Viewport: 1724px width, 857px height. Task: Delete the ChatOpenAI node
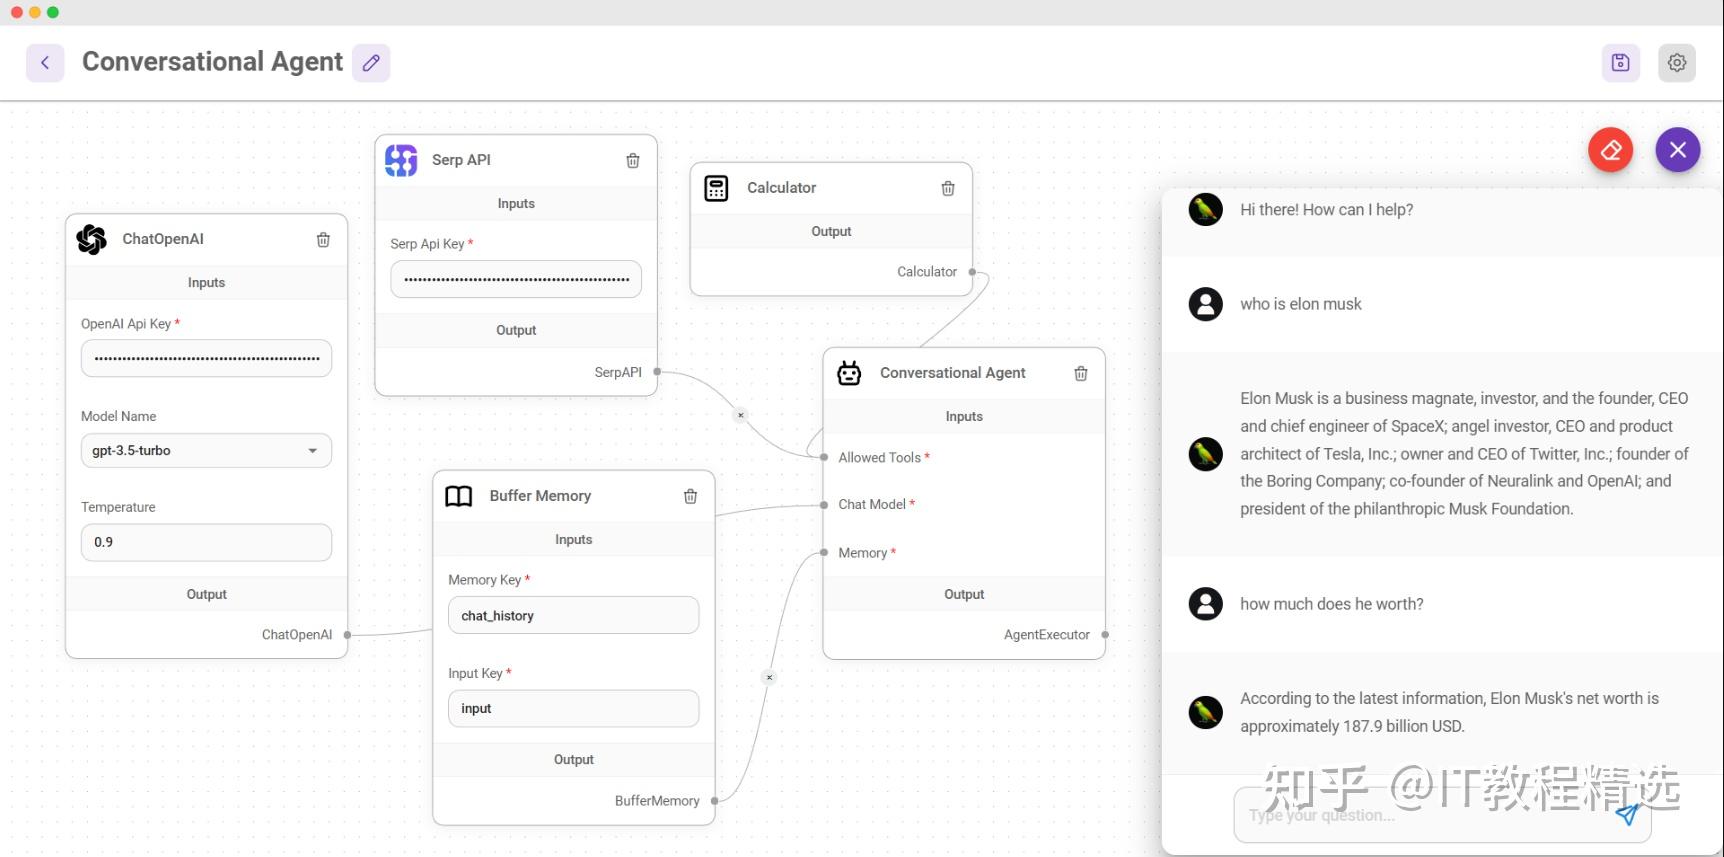[323, 239]
